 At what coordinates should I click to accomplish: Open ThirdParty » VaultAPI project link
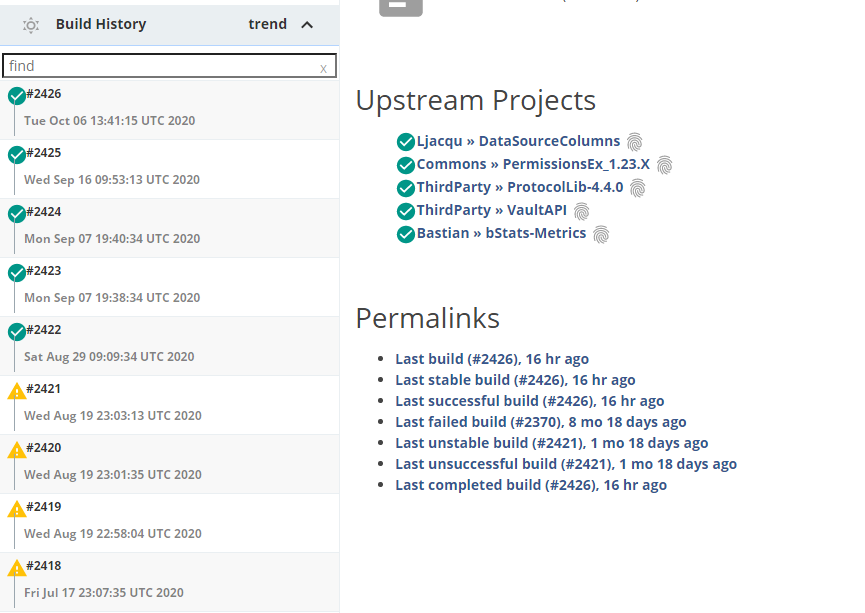tap(491, 210)
